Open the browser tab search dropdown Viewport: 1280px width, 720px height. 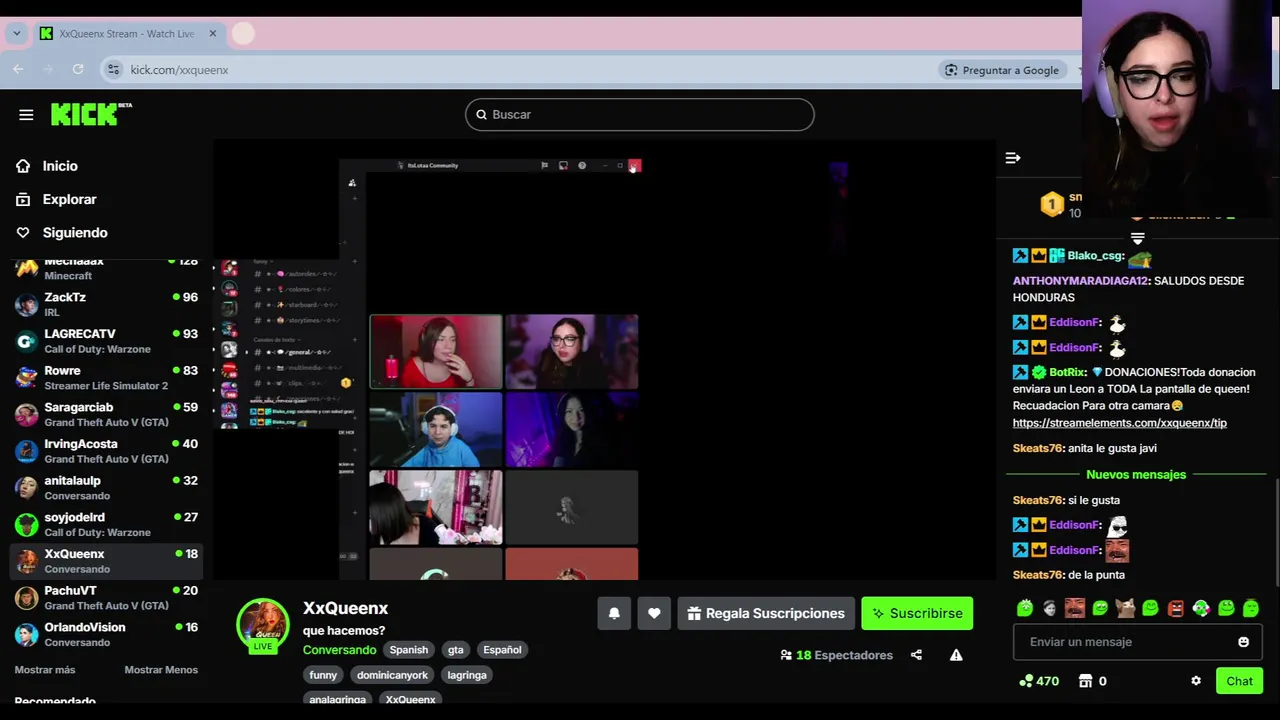(16, 33)
